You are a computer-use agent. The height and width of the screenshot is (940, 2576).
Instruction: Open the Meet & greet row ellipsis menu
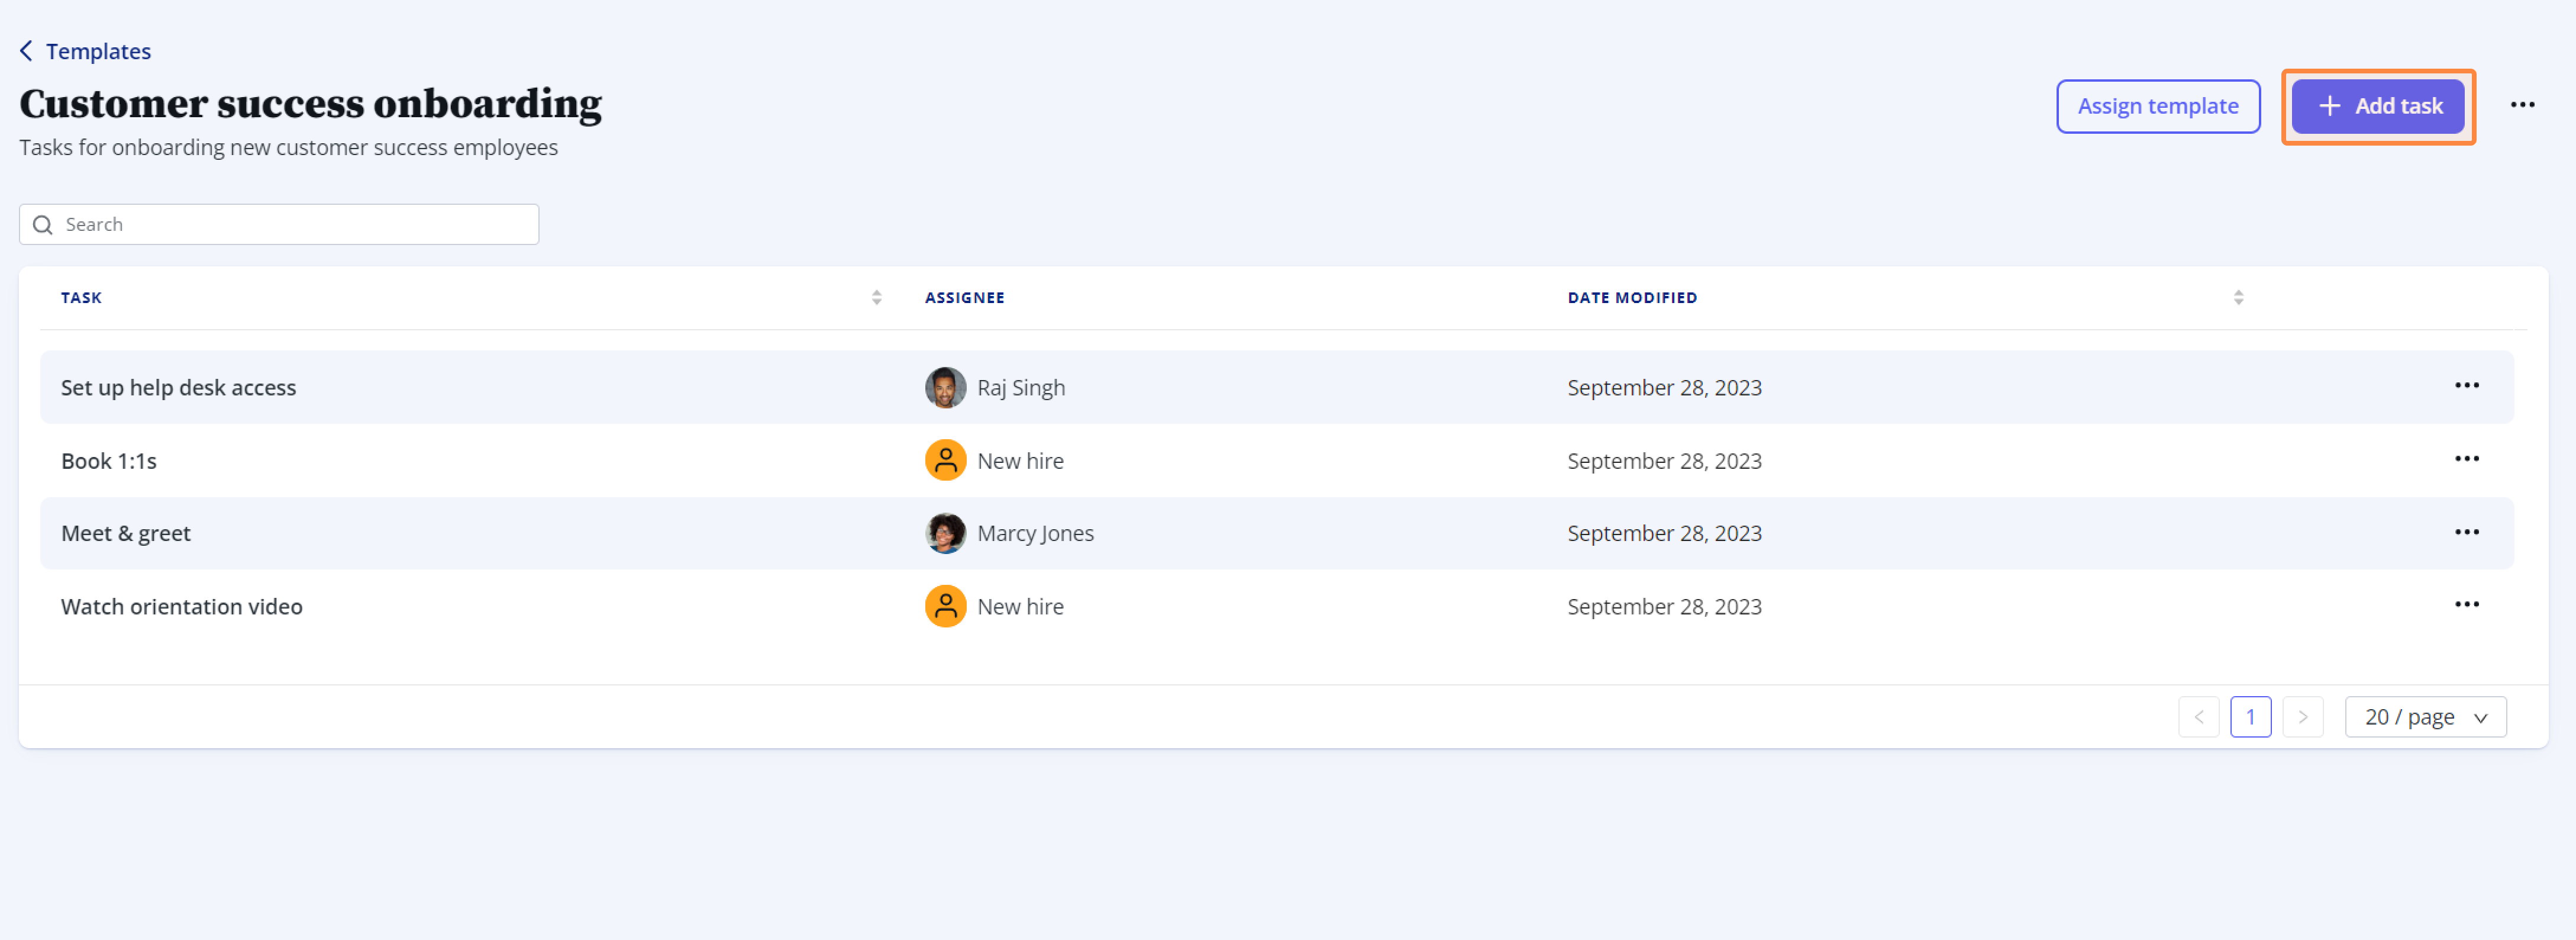click(x=2466, y=532)
